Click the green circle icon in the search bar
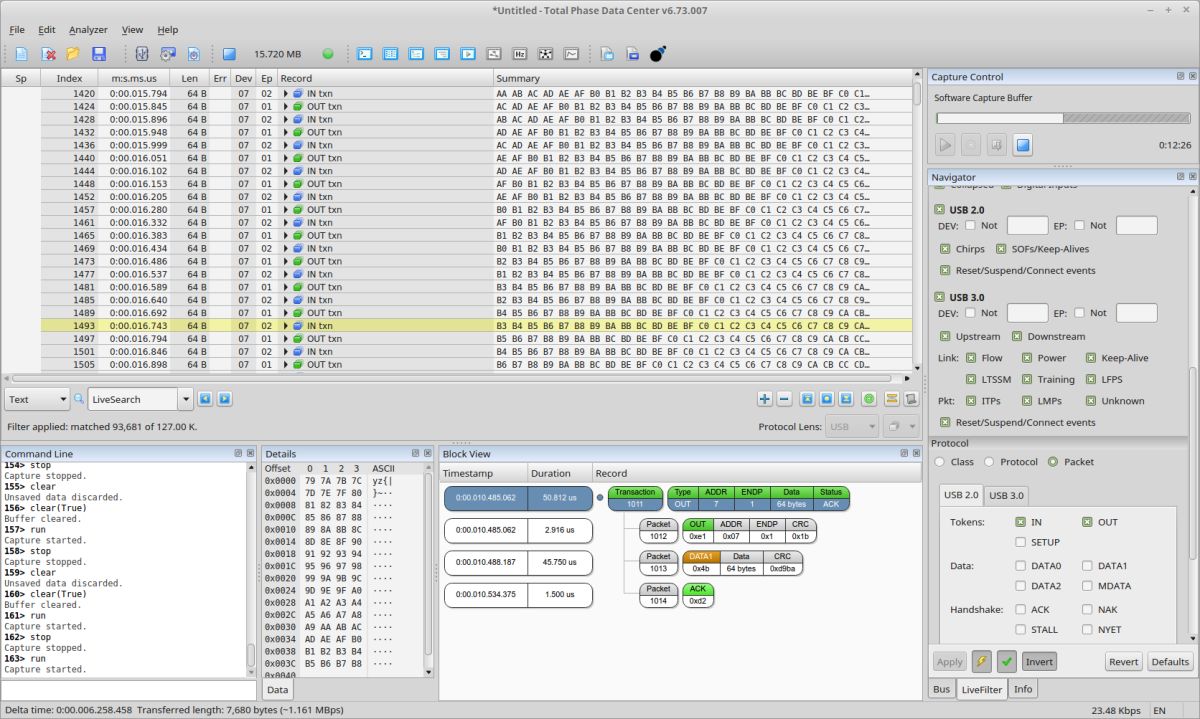 (869, 399)
